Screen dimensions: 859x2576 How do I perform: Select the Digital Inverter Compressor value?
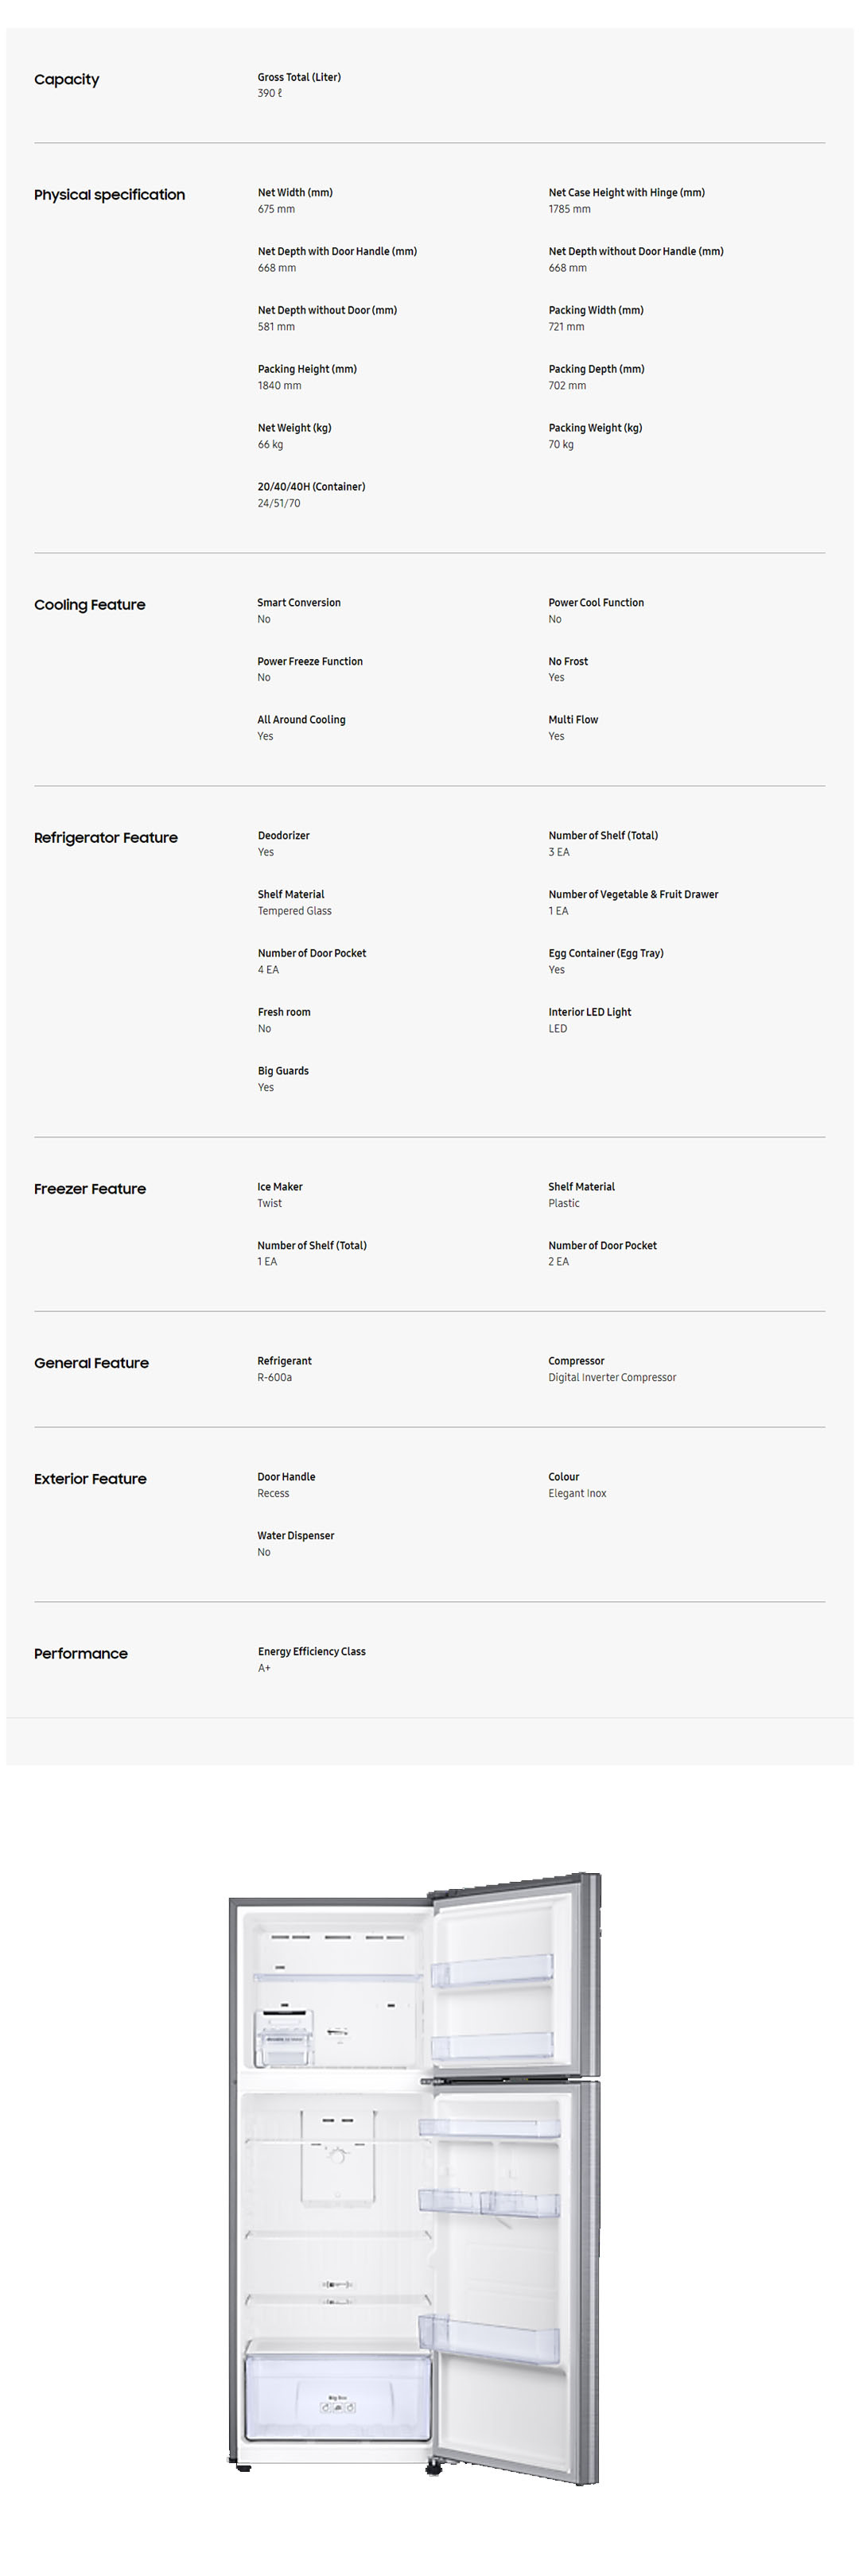click(612, 1378)
